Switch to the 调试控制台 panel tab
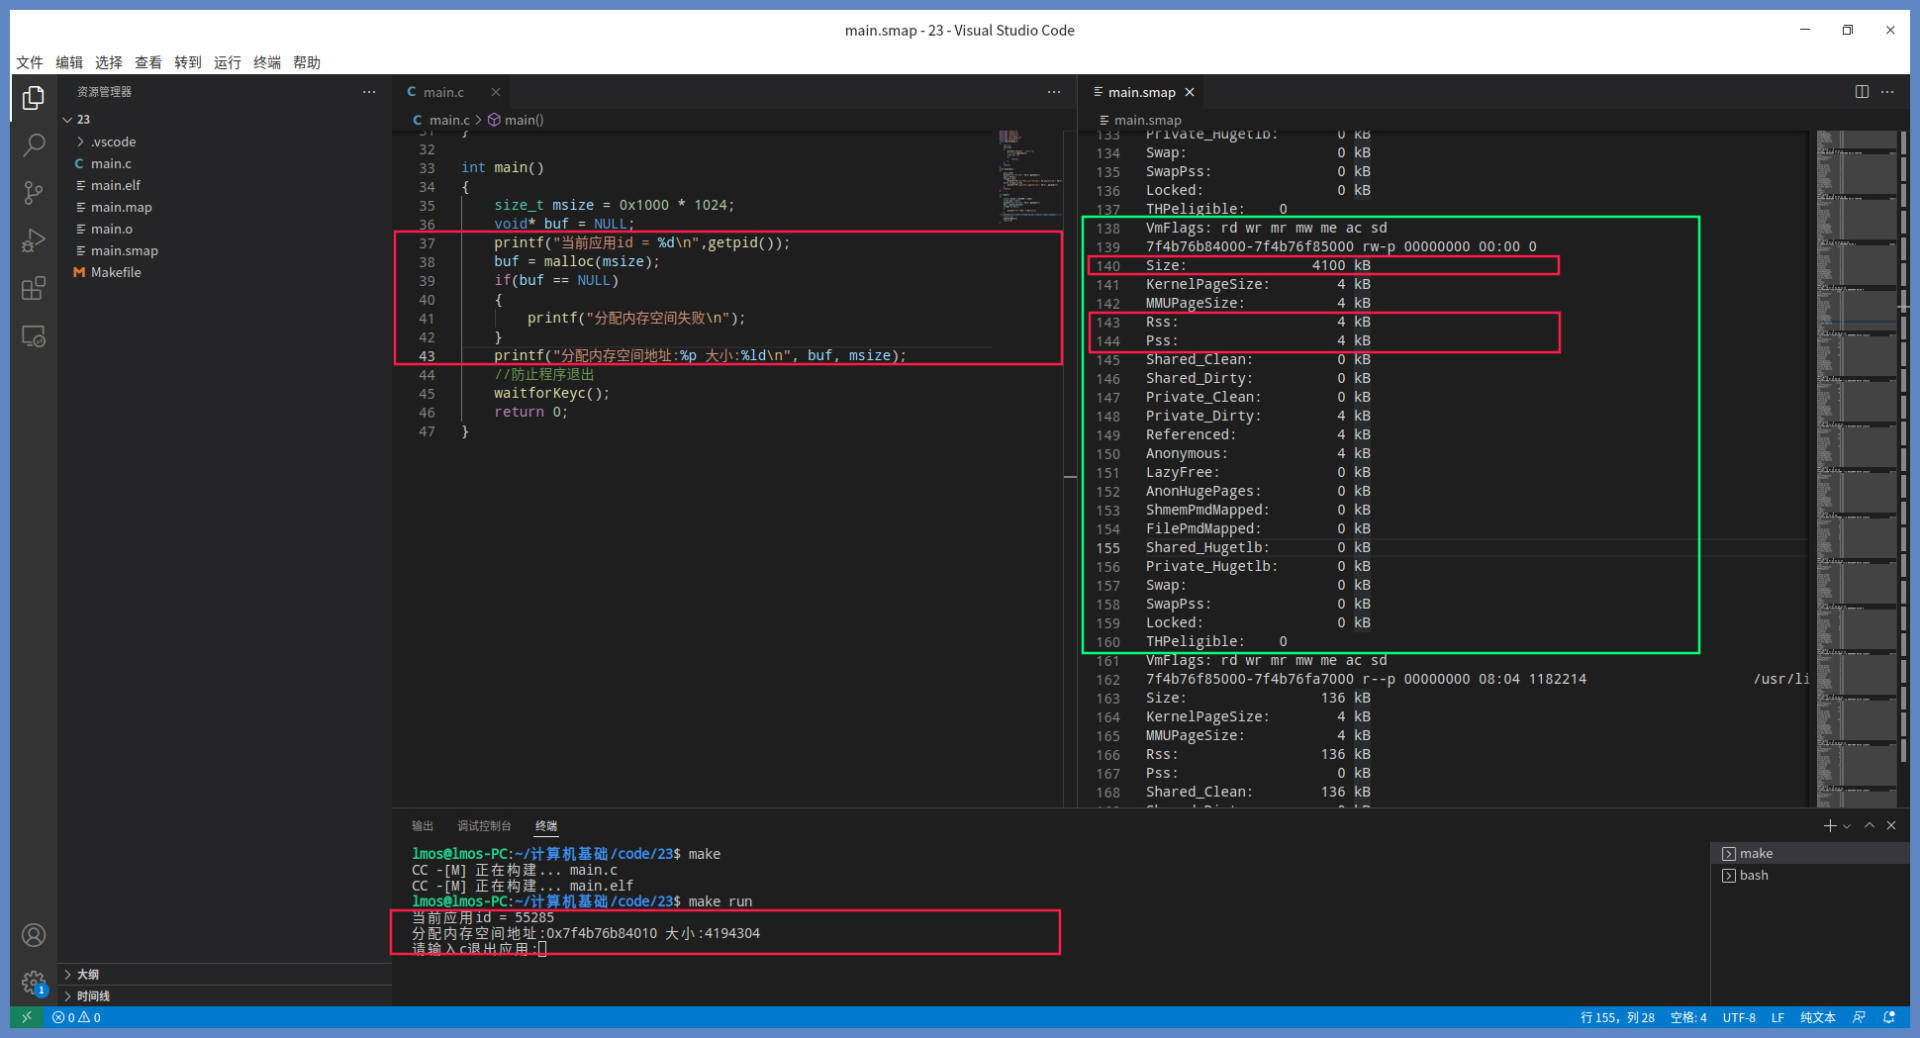The height and width of the screenshot is (1038, 1920). point(484,826)
